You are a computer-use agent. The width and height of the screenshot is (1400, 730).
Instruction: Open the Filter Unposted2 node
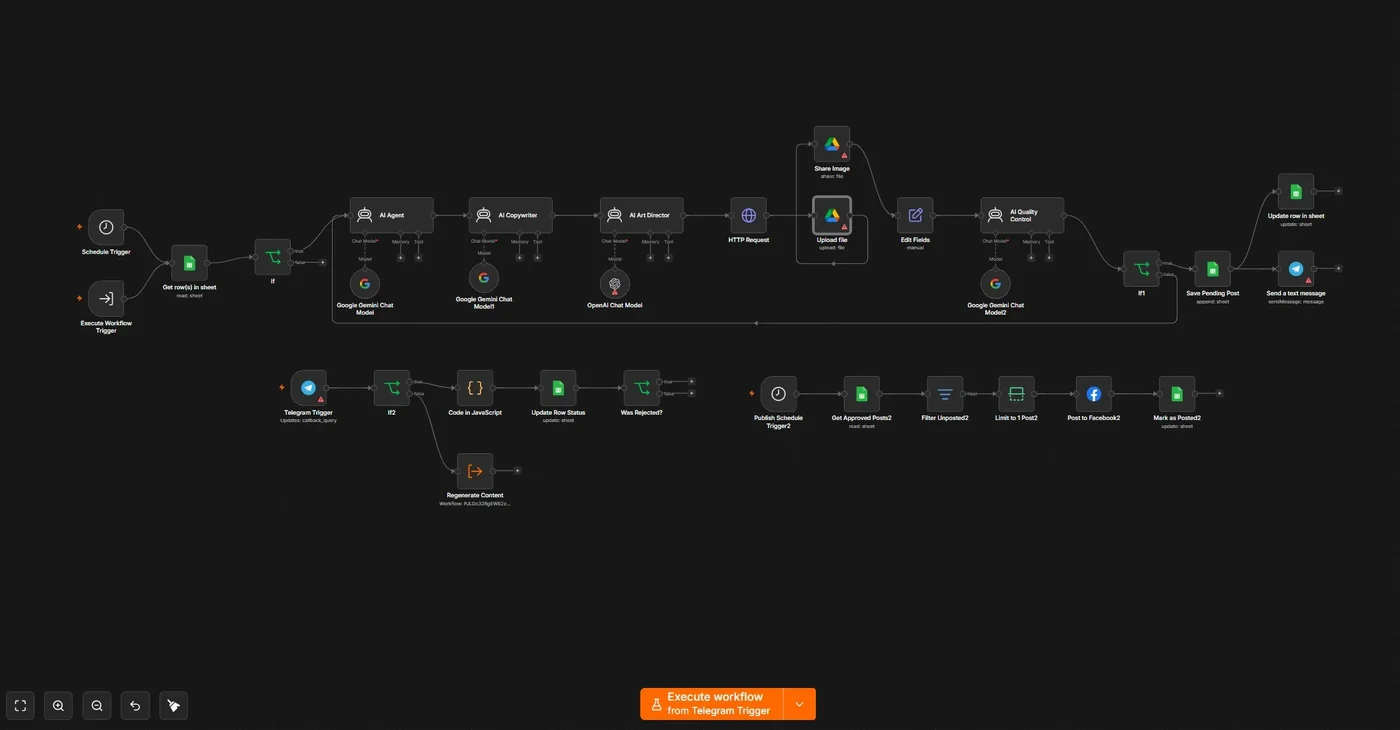[945, 394]
